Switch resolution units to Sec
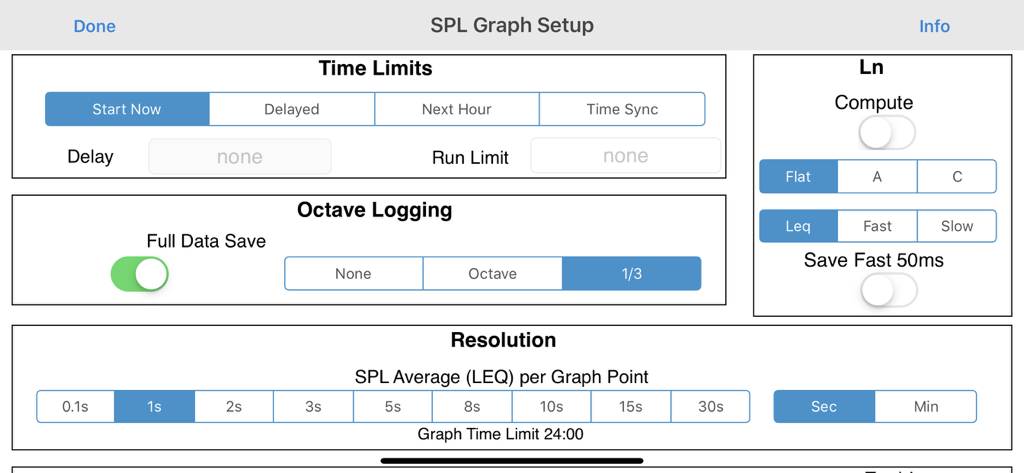 click(x=824, y=406)
